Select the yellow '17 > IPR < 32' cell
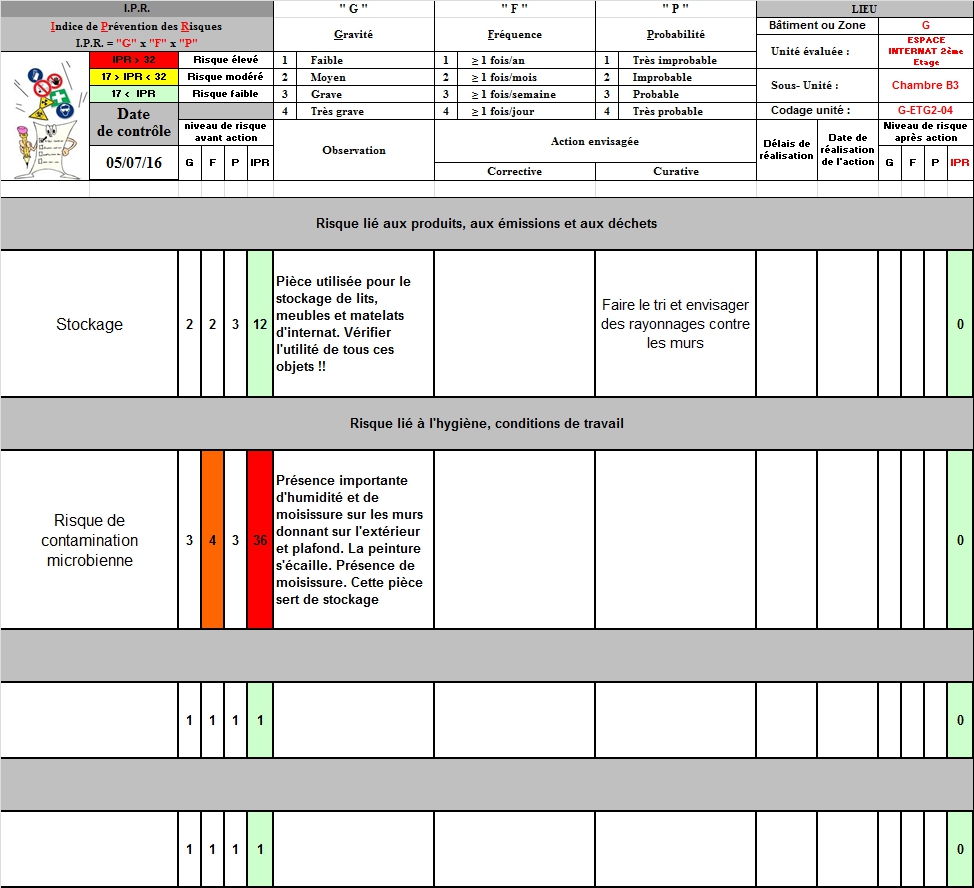 [x=133, y=77]
